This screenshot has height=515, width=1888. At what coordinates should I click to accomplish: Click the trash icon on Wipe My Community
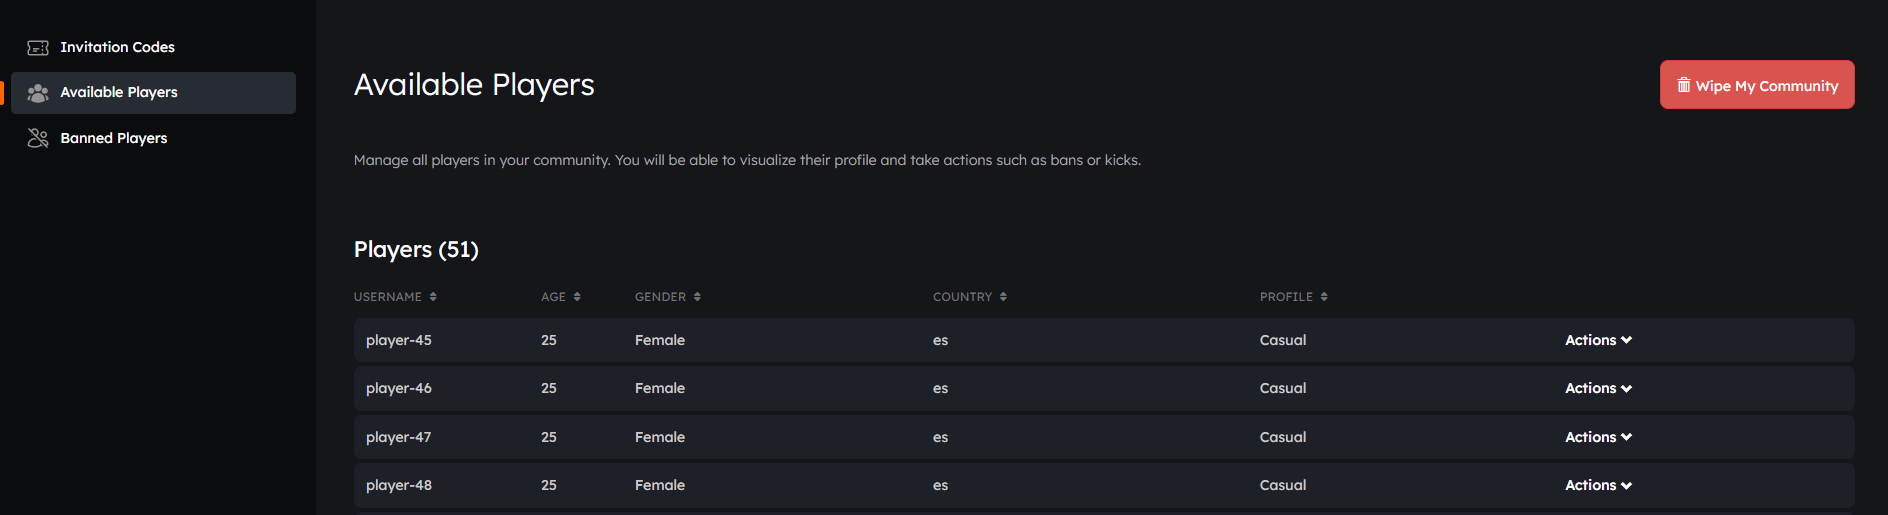tap(1684, 85)
